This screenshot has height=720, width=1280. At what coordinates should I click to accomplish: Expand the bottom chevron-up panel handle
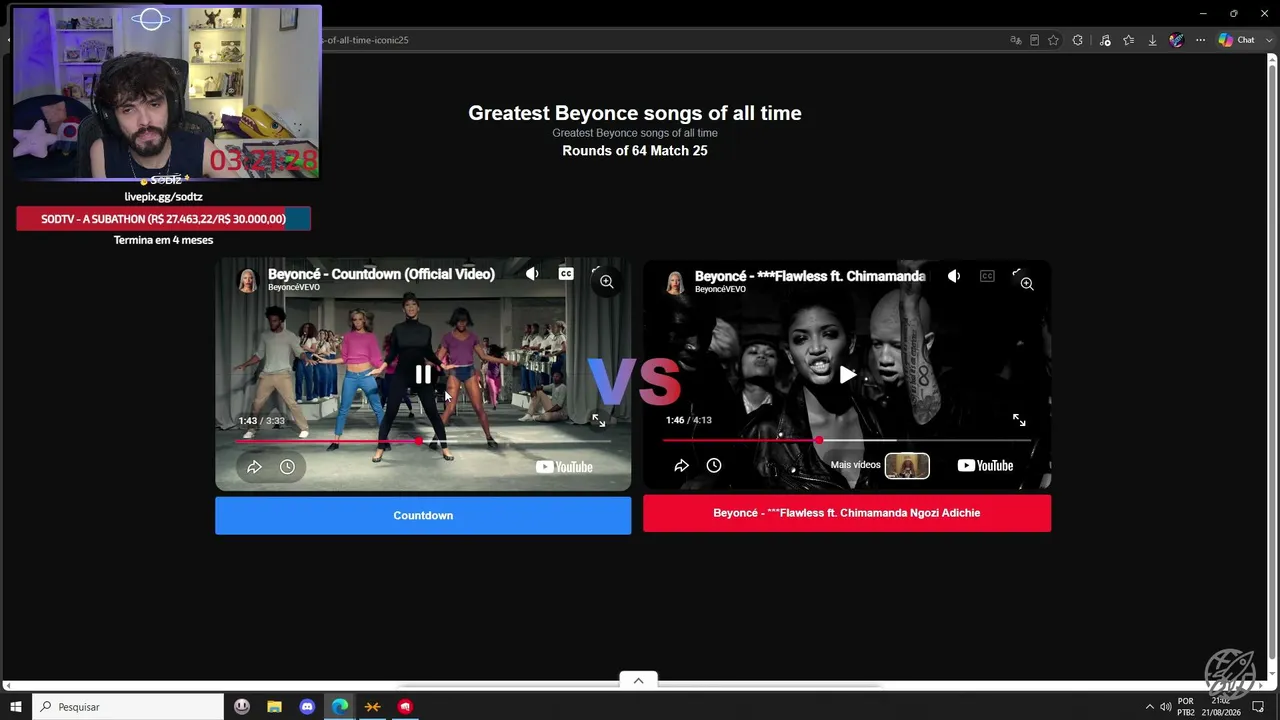tap(638, 680)
